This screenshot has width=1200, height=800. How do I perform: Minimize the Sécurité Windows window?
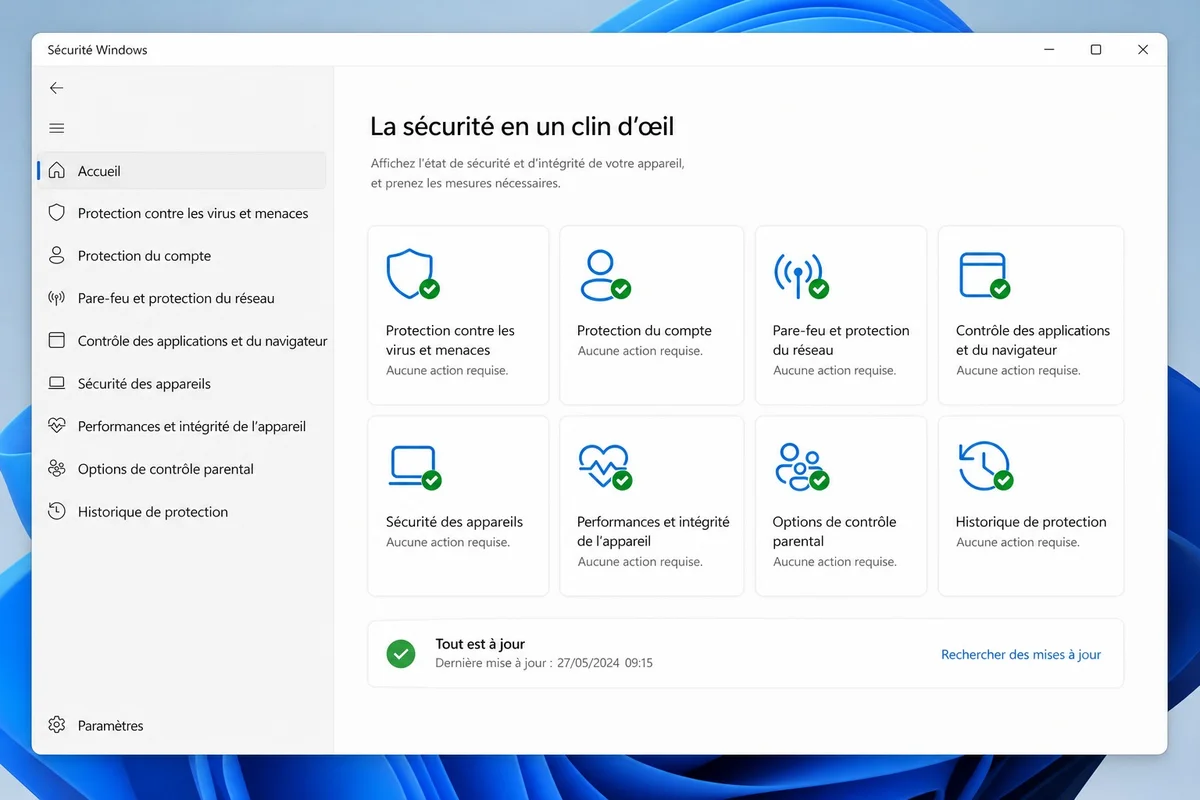(1049, 50)
